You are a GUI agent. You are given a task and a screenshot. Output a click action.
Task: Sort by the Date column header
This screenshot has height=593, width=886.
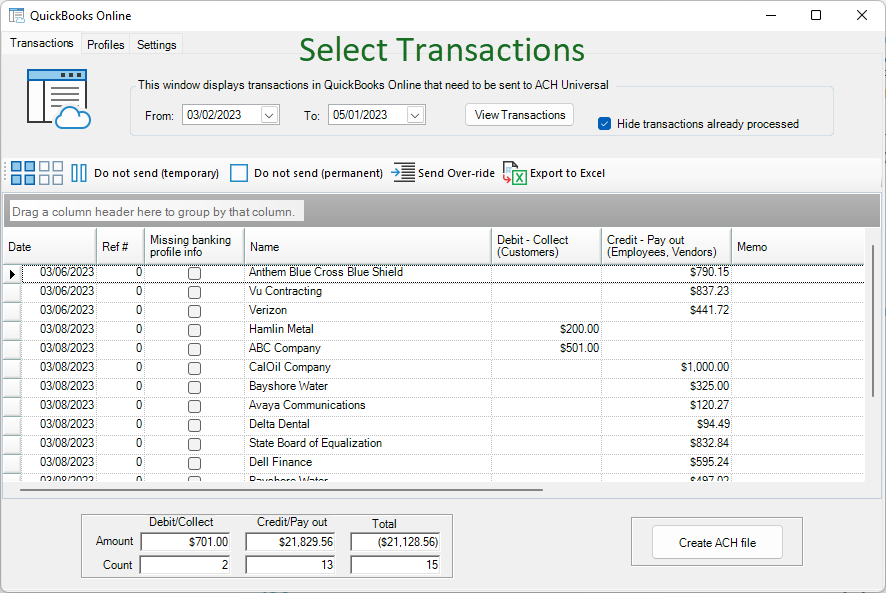50,246
